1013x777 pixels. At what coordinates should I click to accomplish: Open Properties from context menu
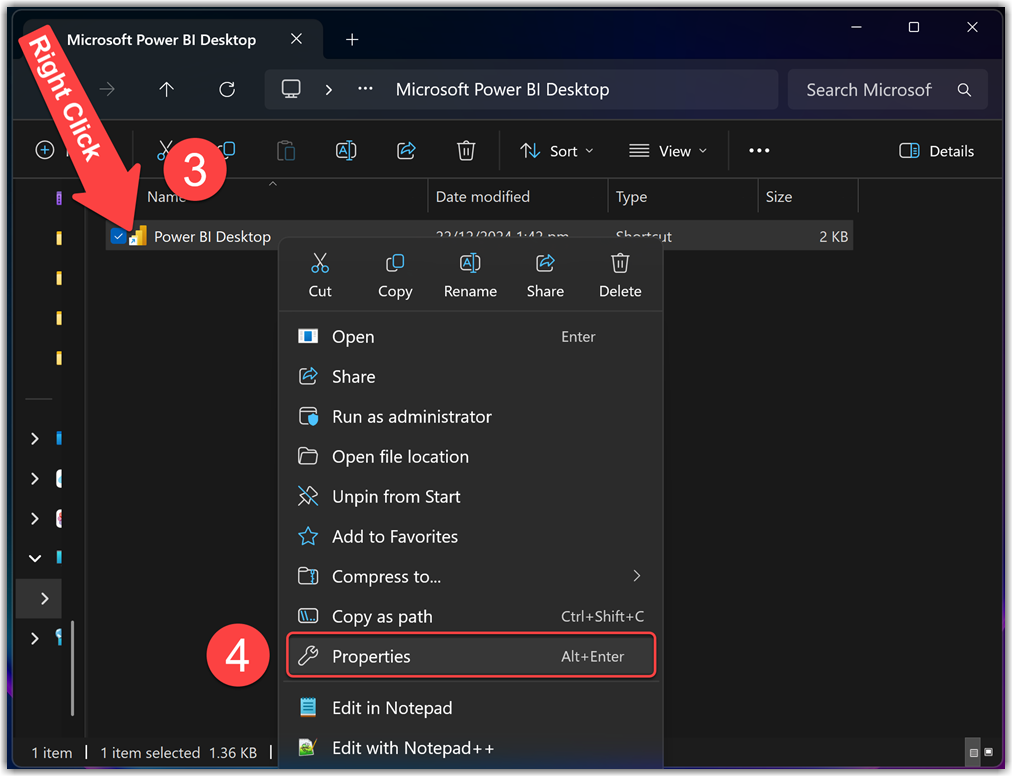(x=470, y=656)
